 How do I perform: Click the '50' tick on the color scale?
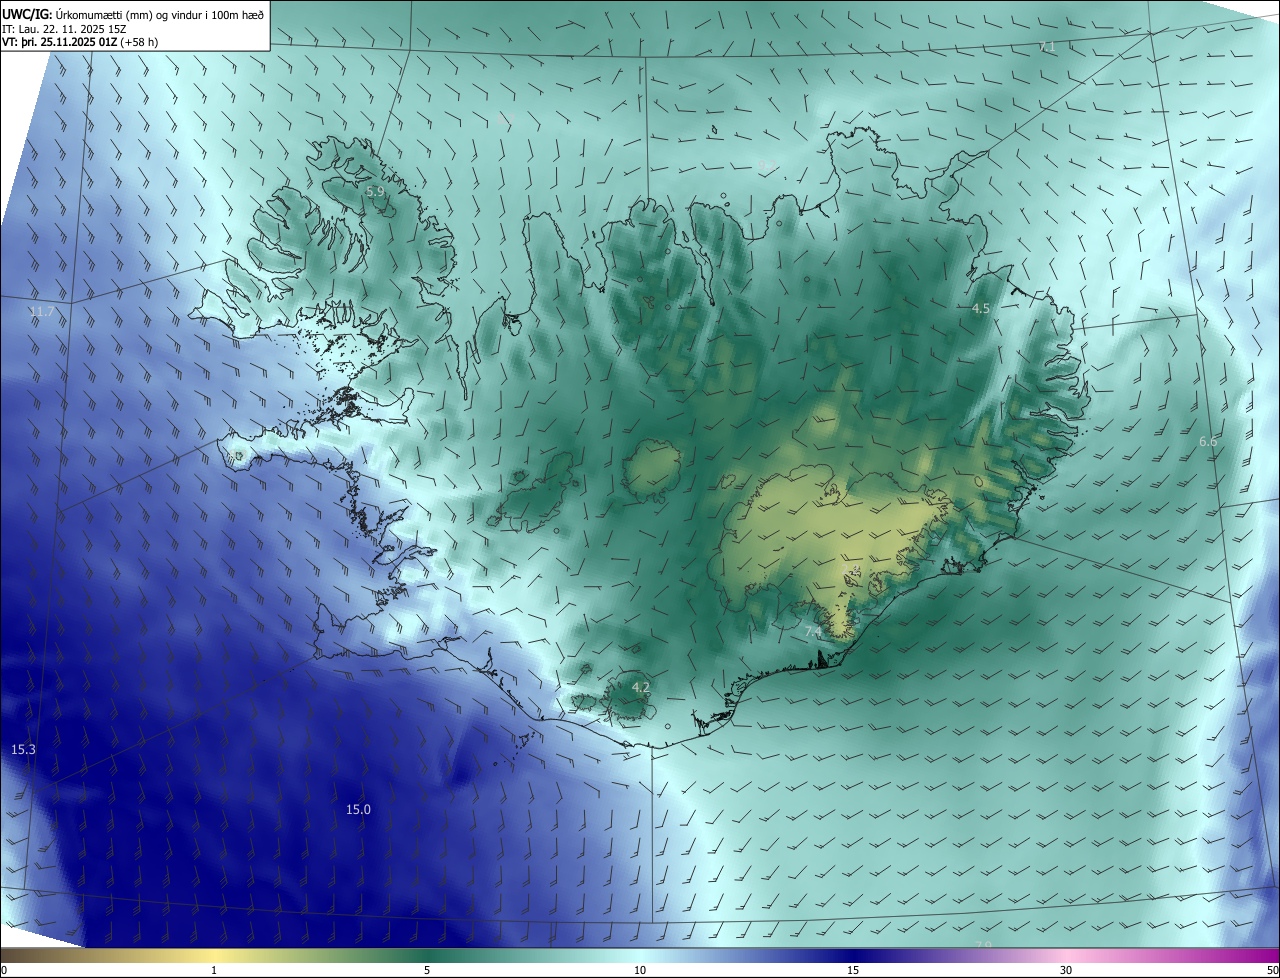(x=1272, y=970)
